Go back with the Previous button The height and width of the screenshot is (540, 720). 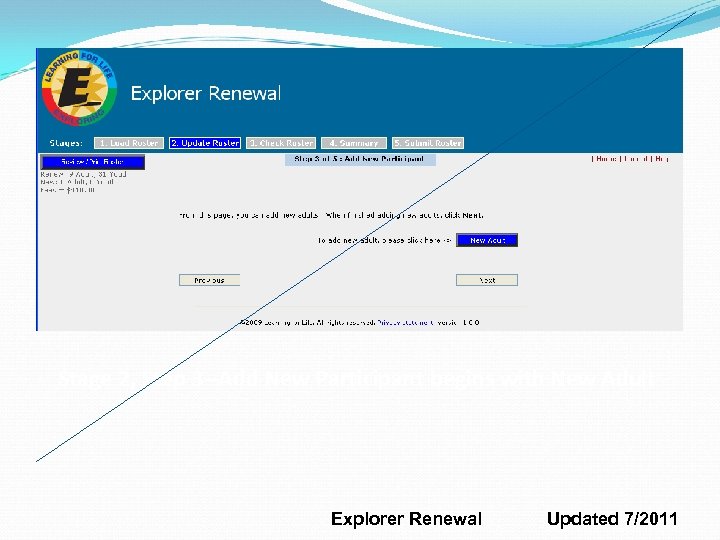coord(209,280)
